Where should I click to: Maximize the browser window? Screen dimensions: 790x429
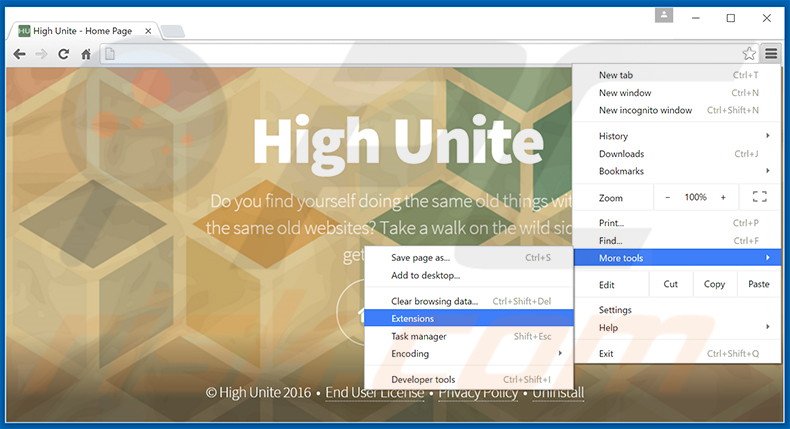tap(731, 18)
